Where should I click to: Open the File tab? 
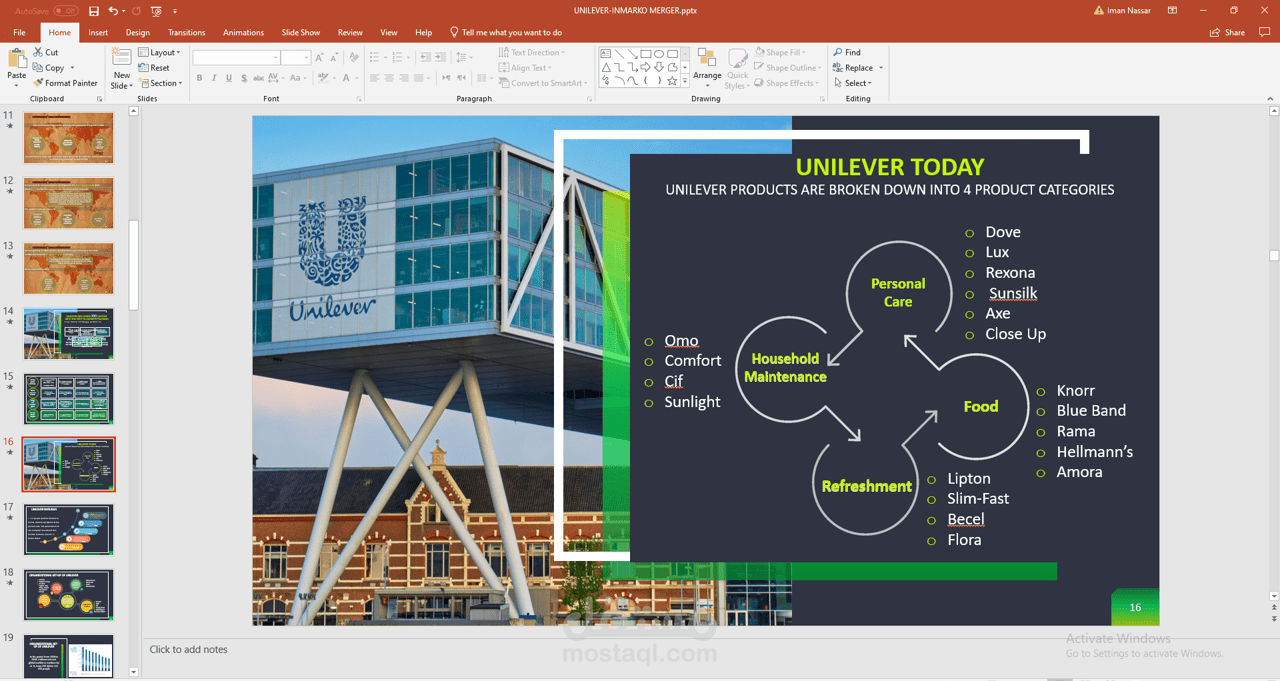(19, 32)
